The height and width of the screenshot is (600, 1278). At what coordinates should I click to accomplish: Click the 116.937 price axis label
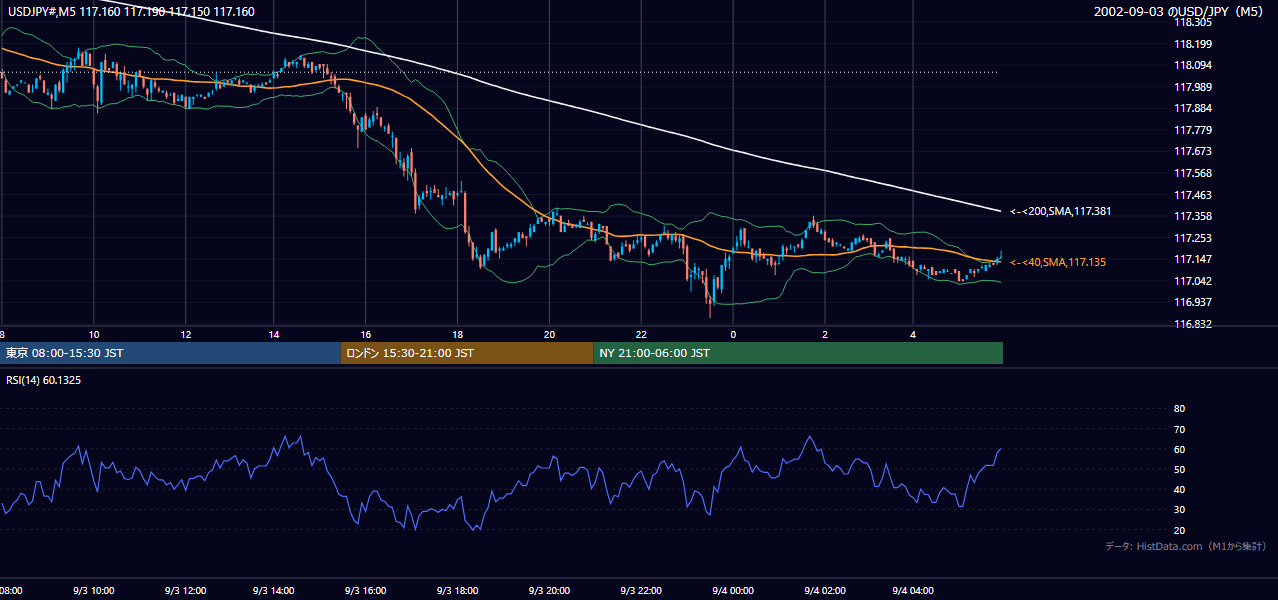pyautogui.click(x=1193, y=302)
